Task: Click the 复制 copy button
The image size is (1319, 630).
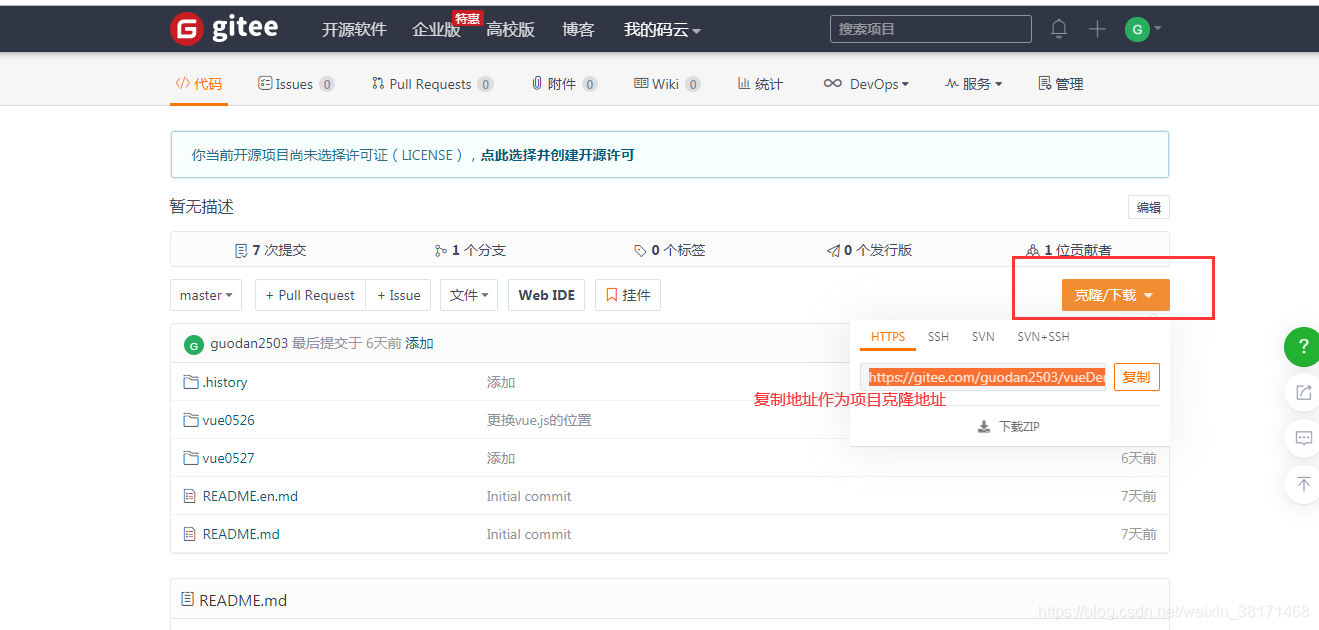Action: (x=1136, y=377)
